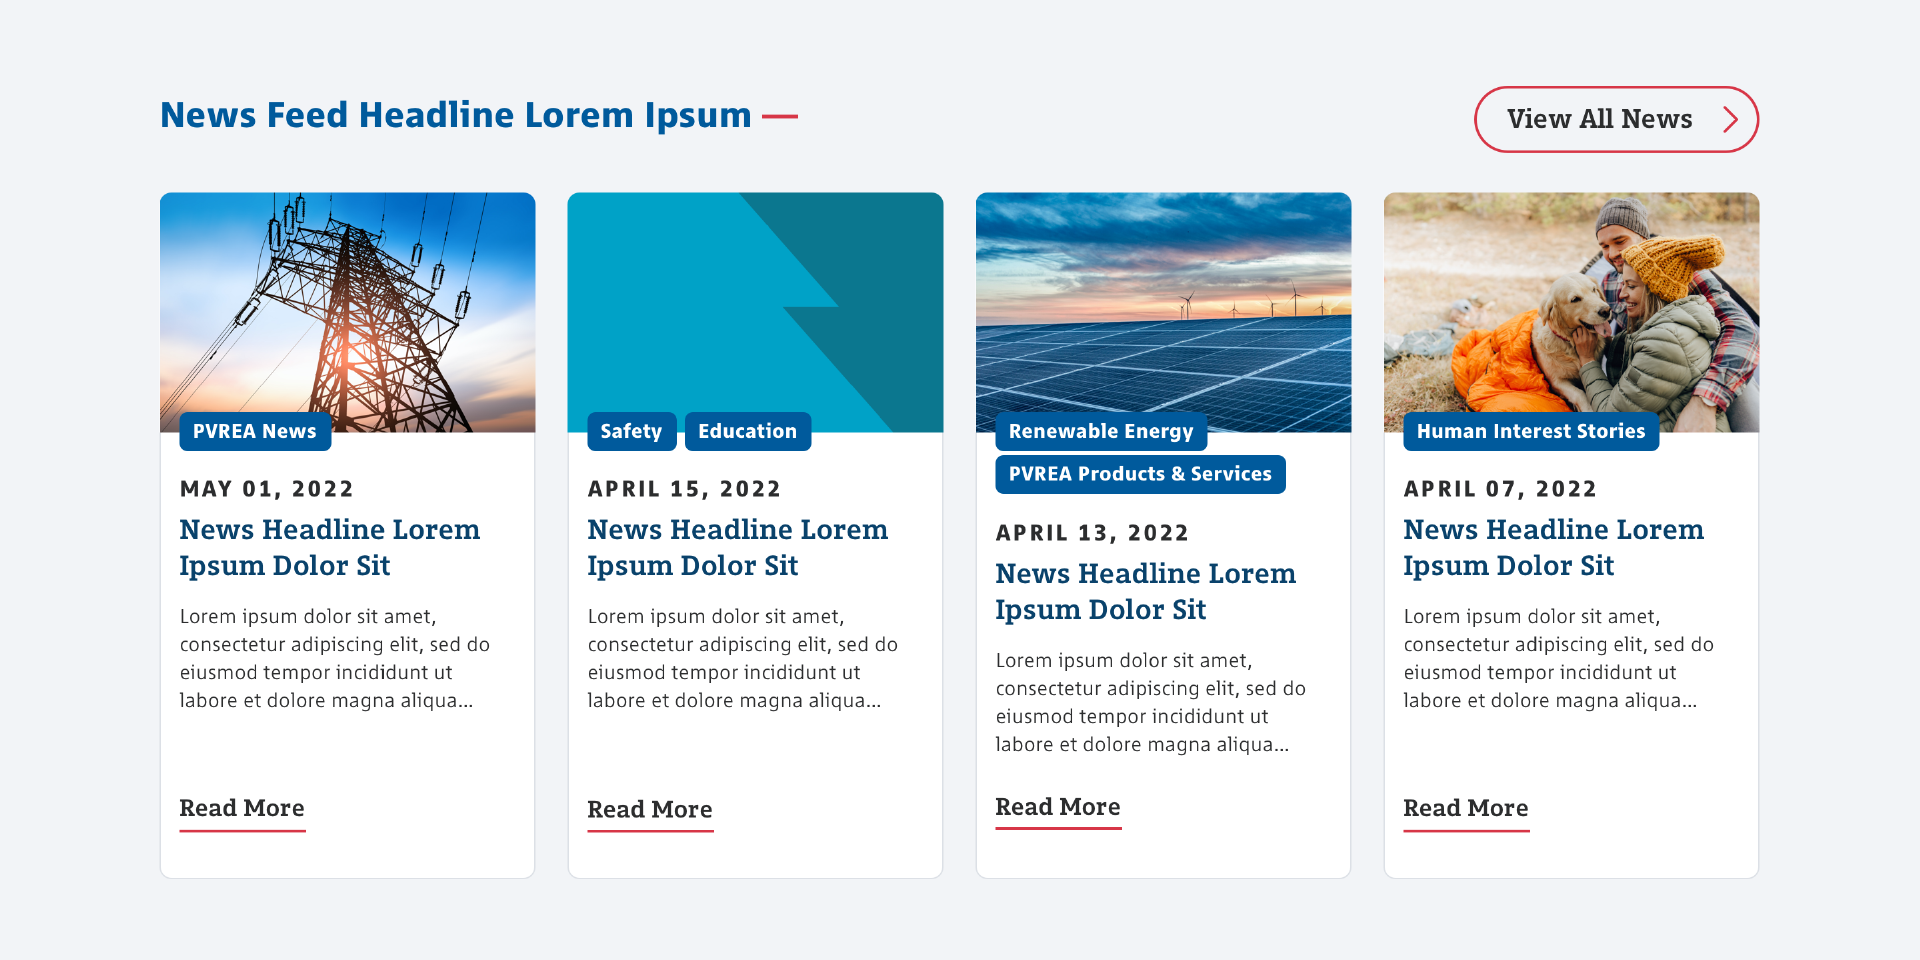Open the April 13, 2022 news headline
This screenshot has width=1920, height=960.
[1146, 591]
